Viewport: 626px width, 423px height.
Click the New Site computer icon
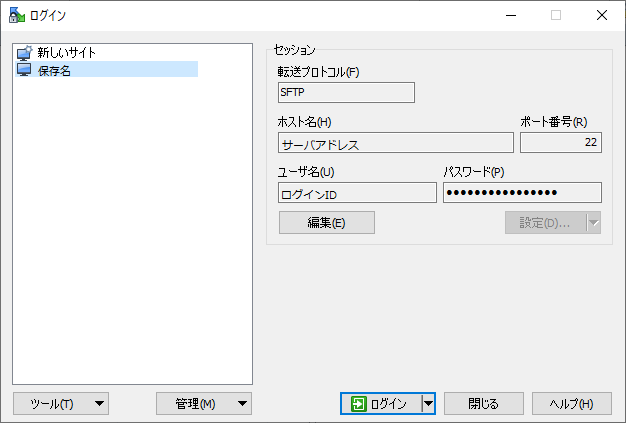[24, 53]
